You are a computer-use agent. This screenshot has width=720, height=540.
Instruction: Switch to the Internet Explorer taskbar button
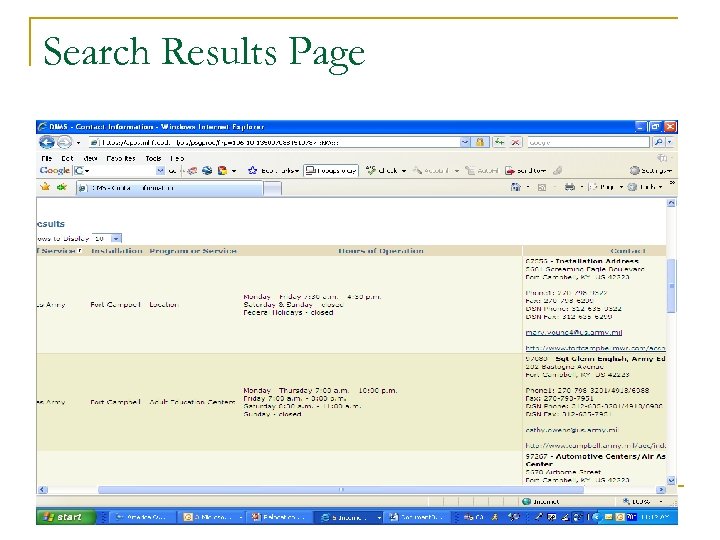(348, 518)
